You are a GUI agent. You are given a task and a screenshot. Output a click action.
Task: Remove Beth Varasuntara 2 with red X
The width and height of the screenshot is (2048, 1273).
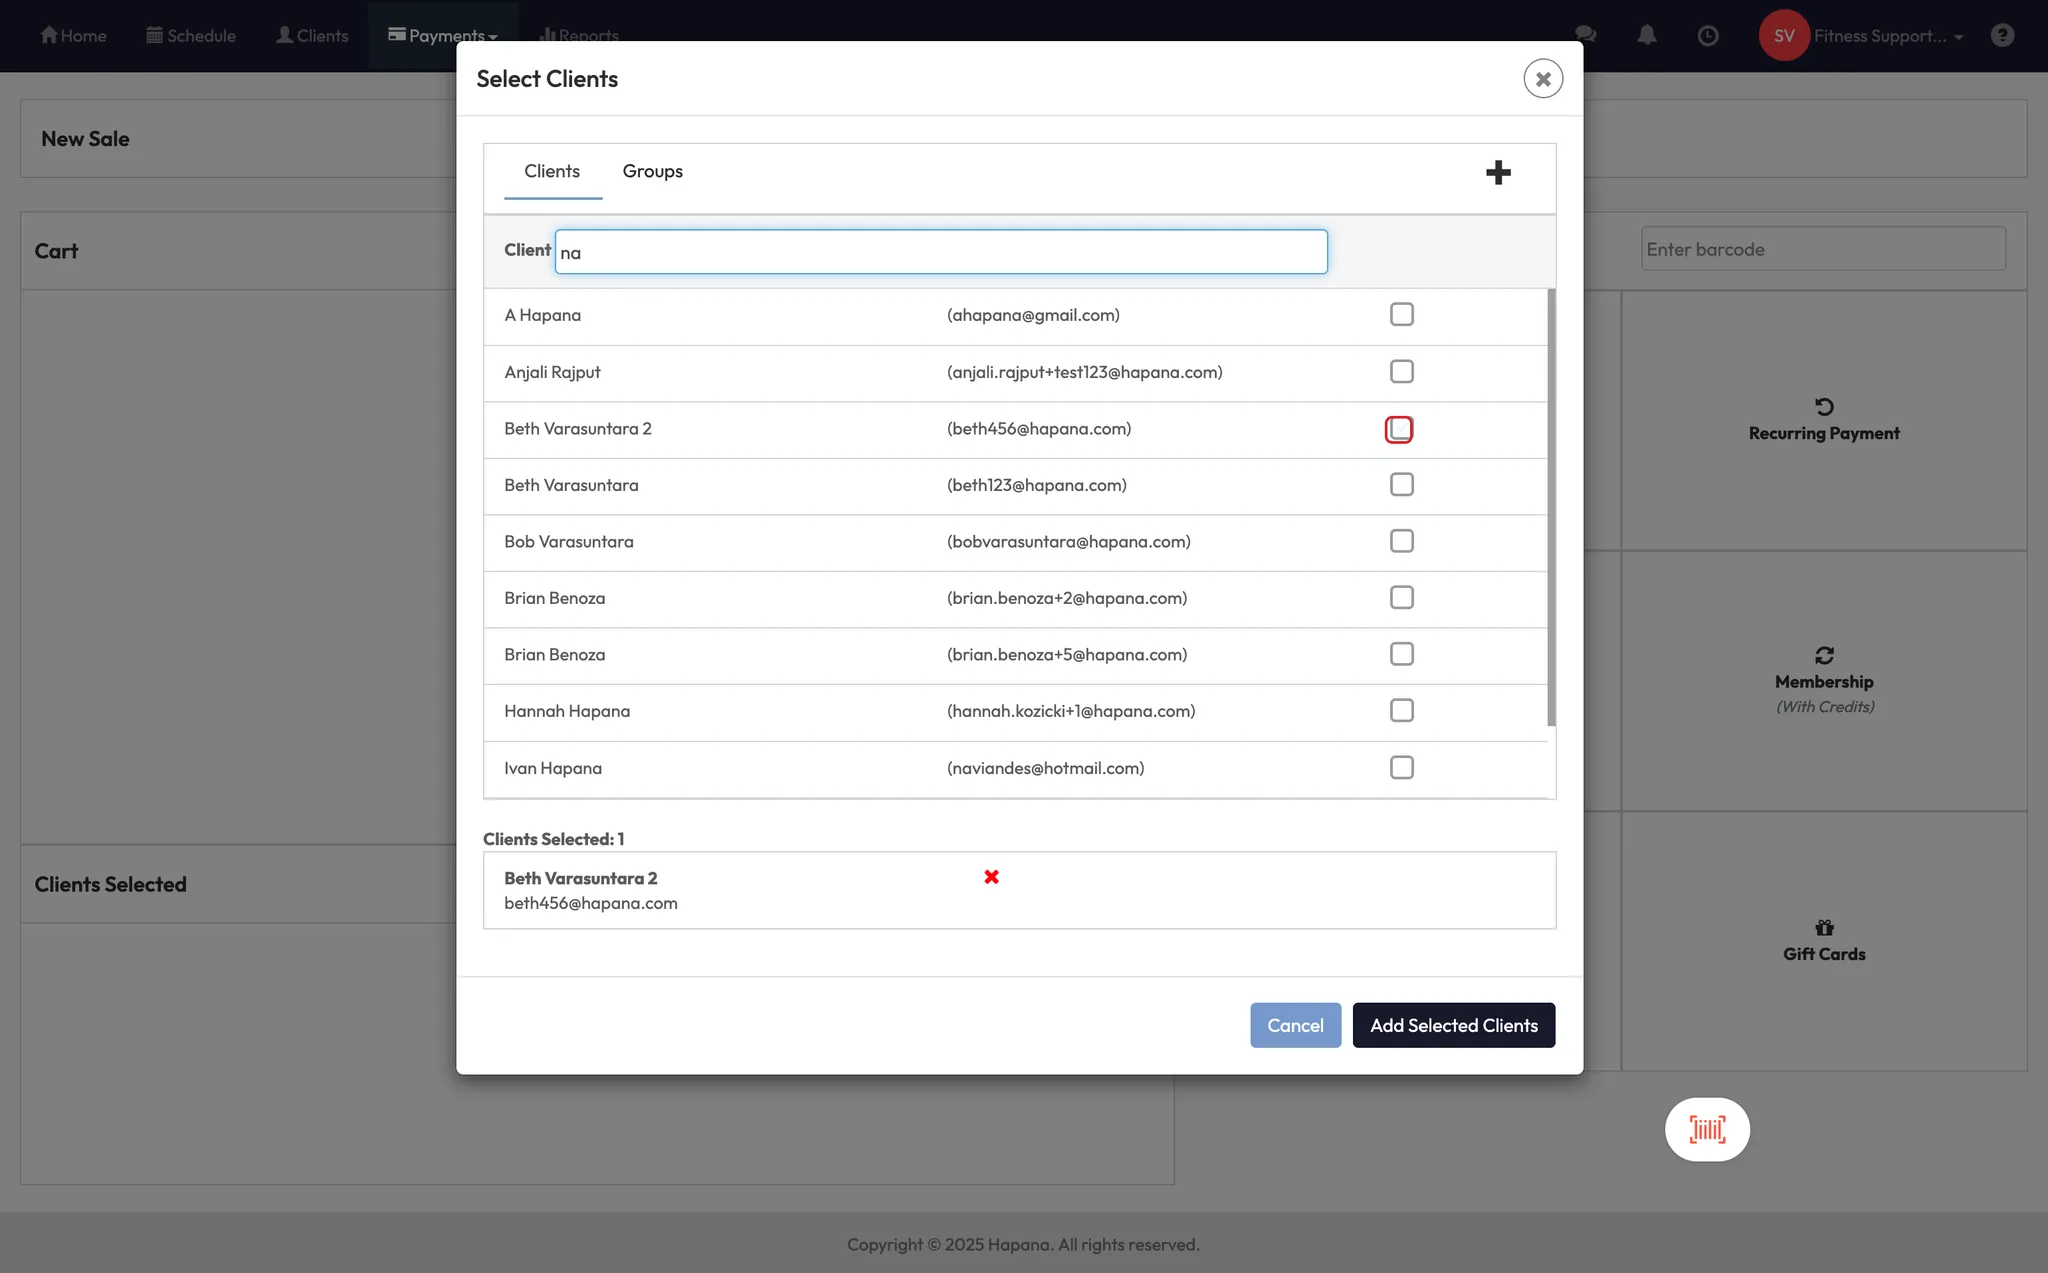(x=991, y=877)
